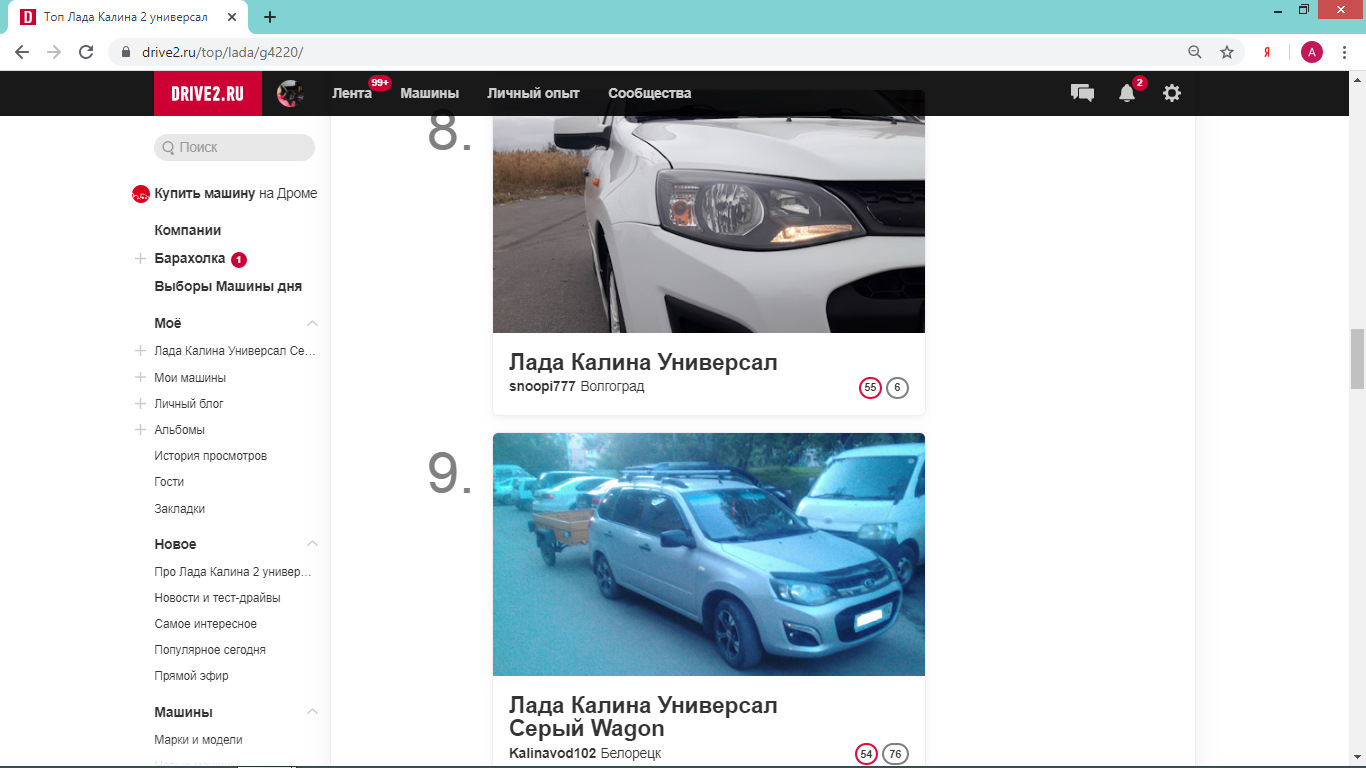Open the notifications bell

coord(1127,93)
